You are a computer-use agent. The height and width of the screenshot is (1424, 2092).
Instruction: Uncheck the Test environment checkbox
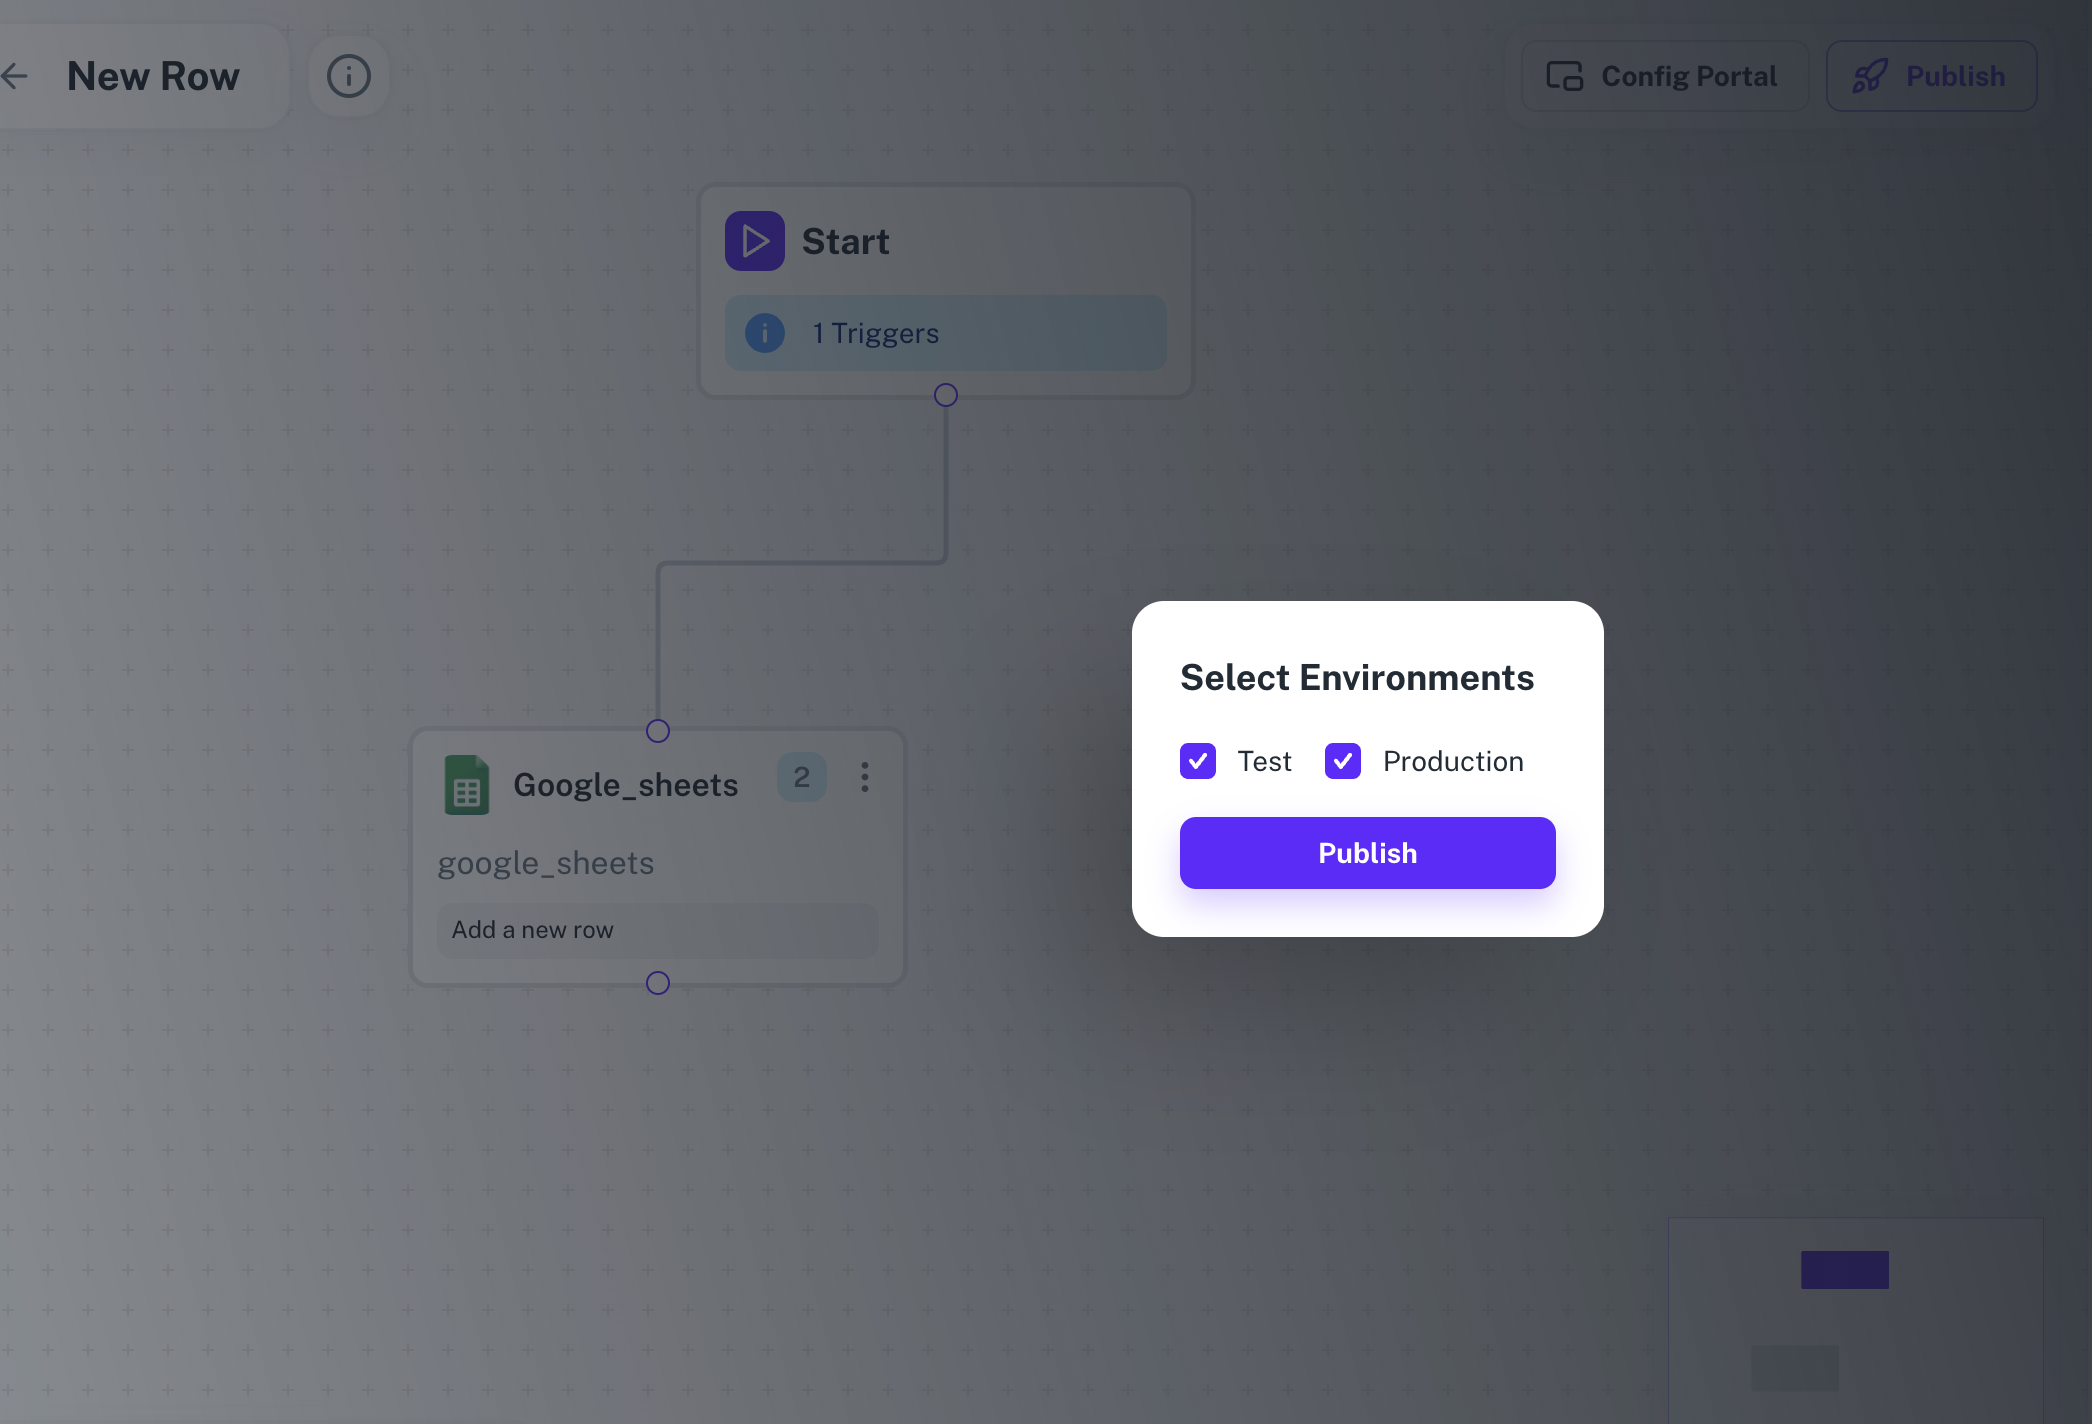(x=1197, y=761)
